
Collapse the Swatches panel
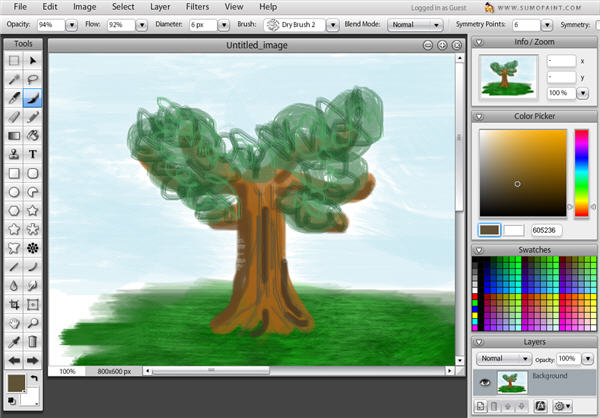click(478, 249)
